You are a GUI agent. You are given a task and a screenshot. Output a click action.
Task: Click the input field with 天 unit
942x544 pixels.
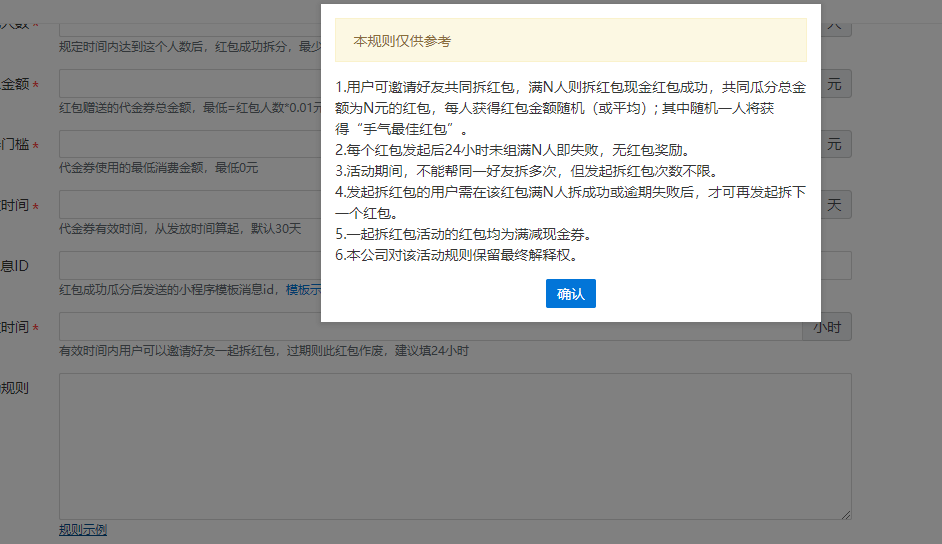190,205
